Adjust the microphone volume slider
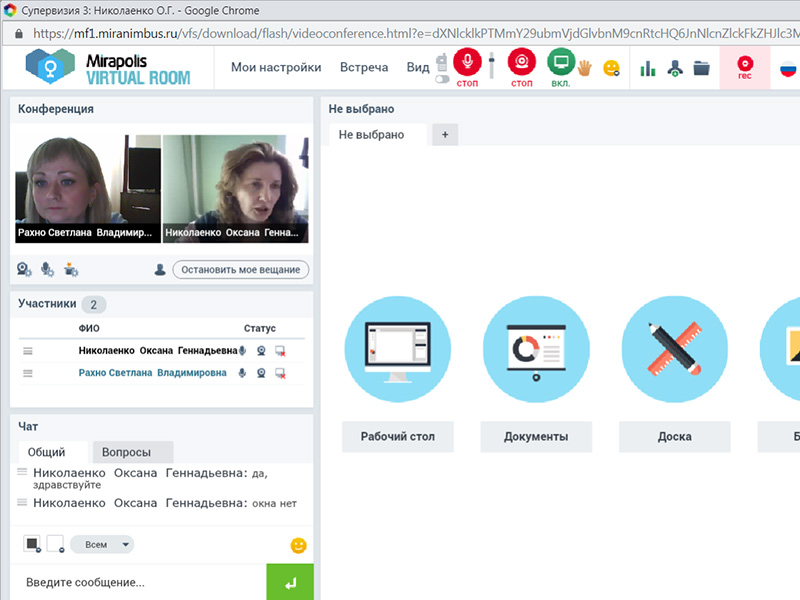The width and height of the screenshot is (800, 600). pos(491,65)
